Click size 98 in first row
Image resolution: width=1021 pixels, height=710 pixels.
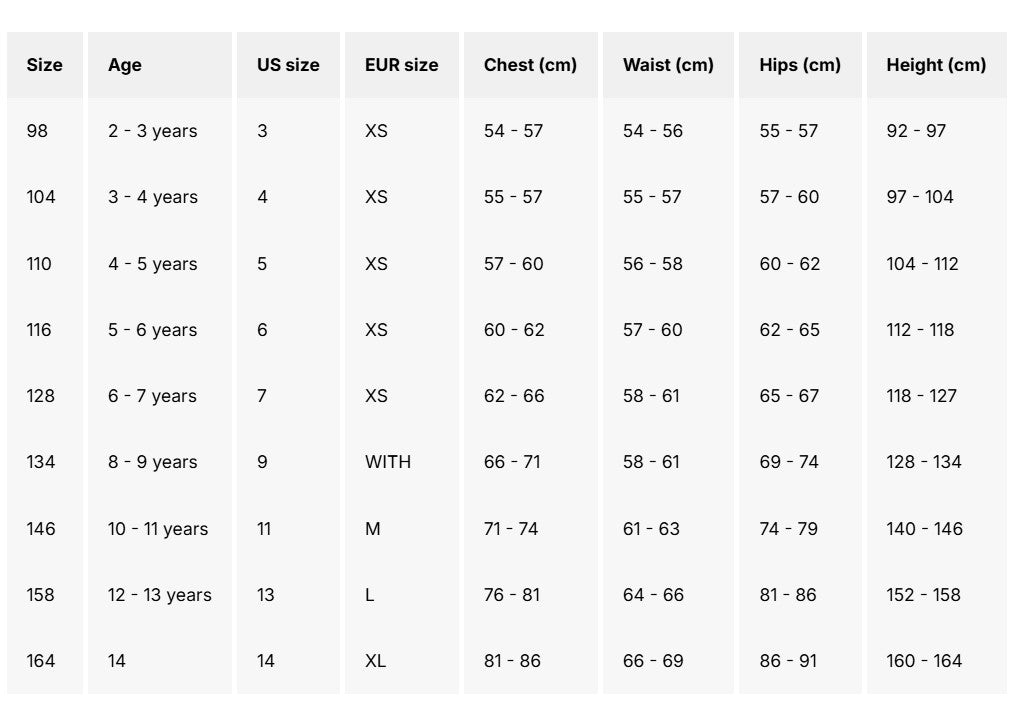click(37, 131)
